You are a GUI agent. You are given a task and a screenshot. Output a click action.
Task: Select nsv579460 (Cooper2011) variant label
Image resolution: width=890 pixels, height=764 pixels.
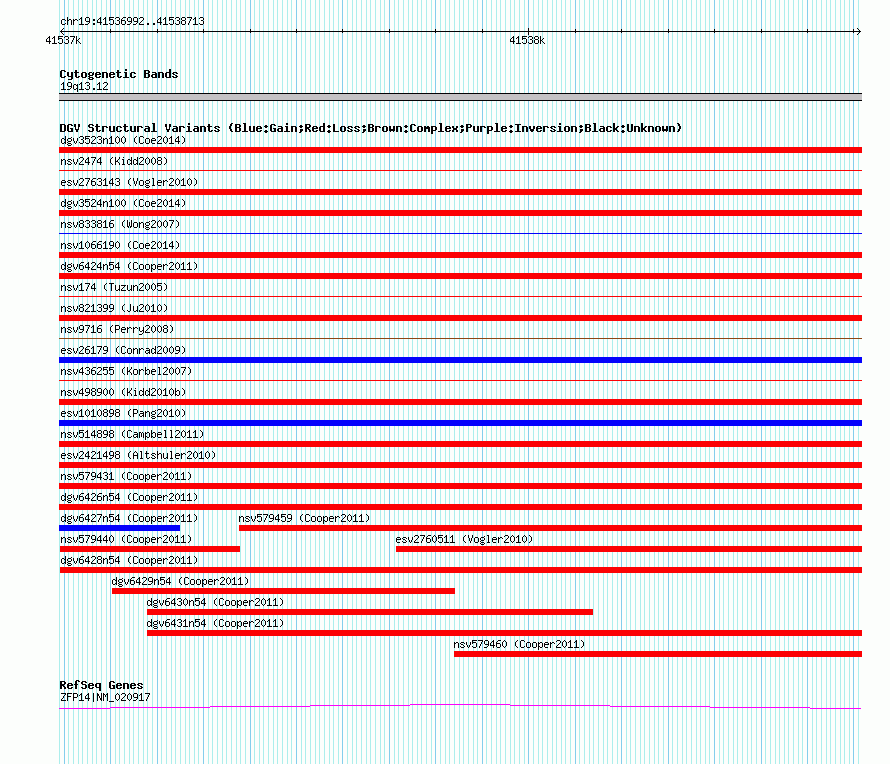519,644
